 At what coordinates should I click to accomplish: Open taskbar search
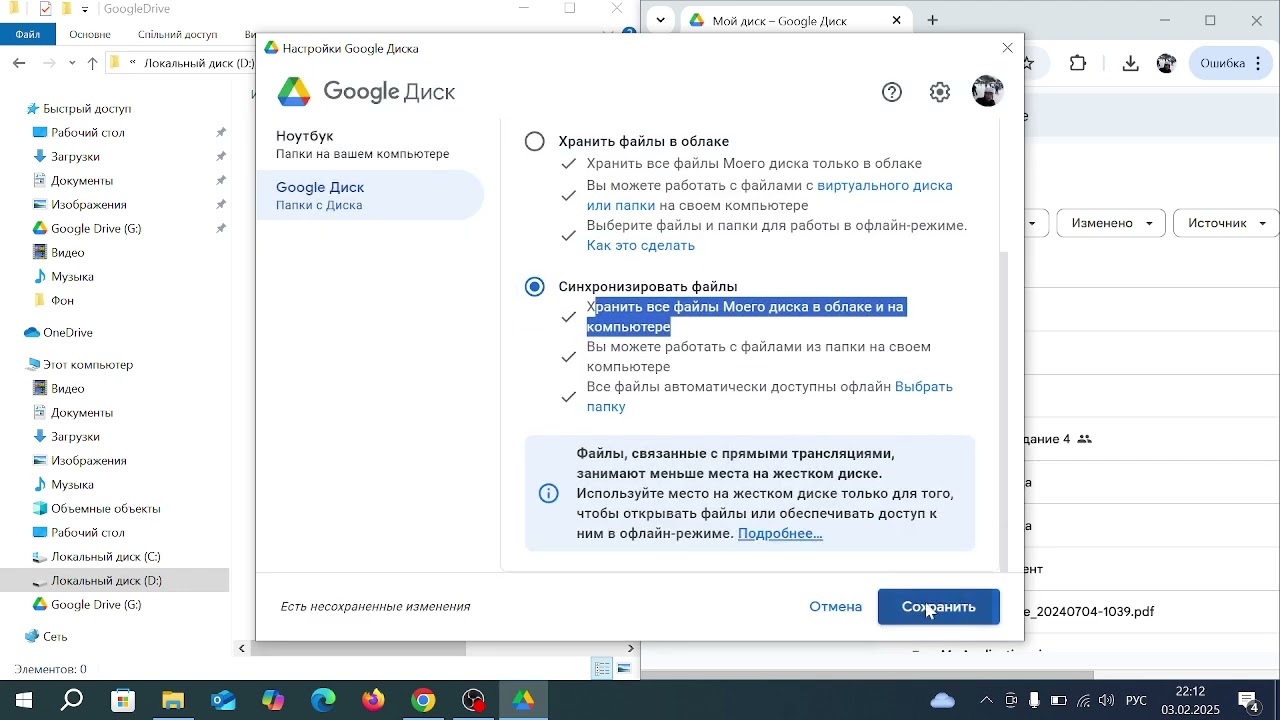point(72,701)
